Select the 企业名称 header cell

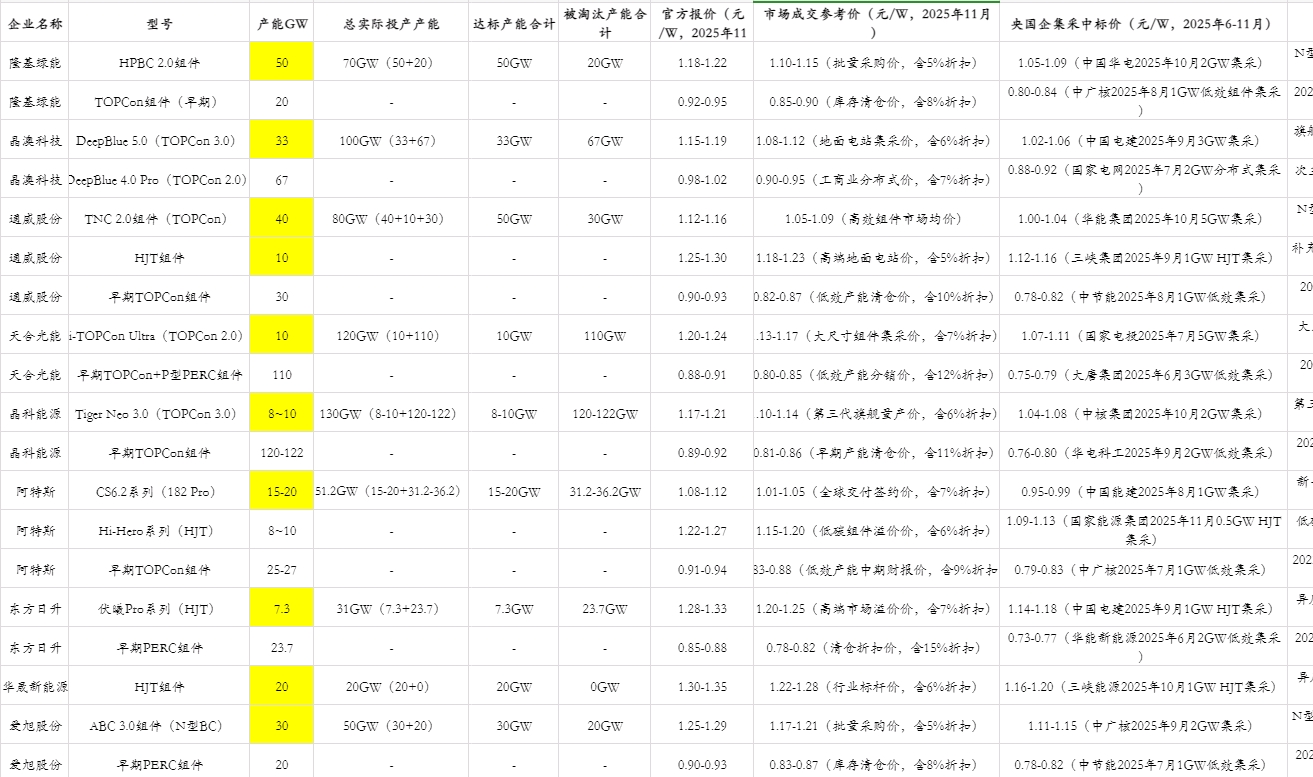(x=35, y=22)
